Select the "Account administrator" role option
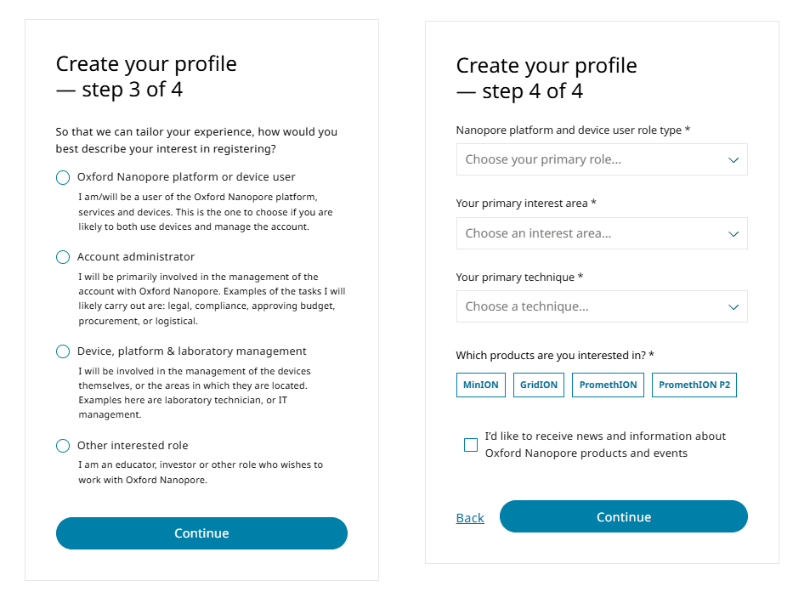This screenshot has height=605, width=803. click(x=62, y=257)
